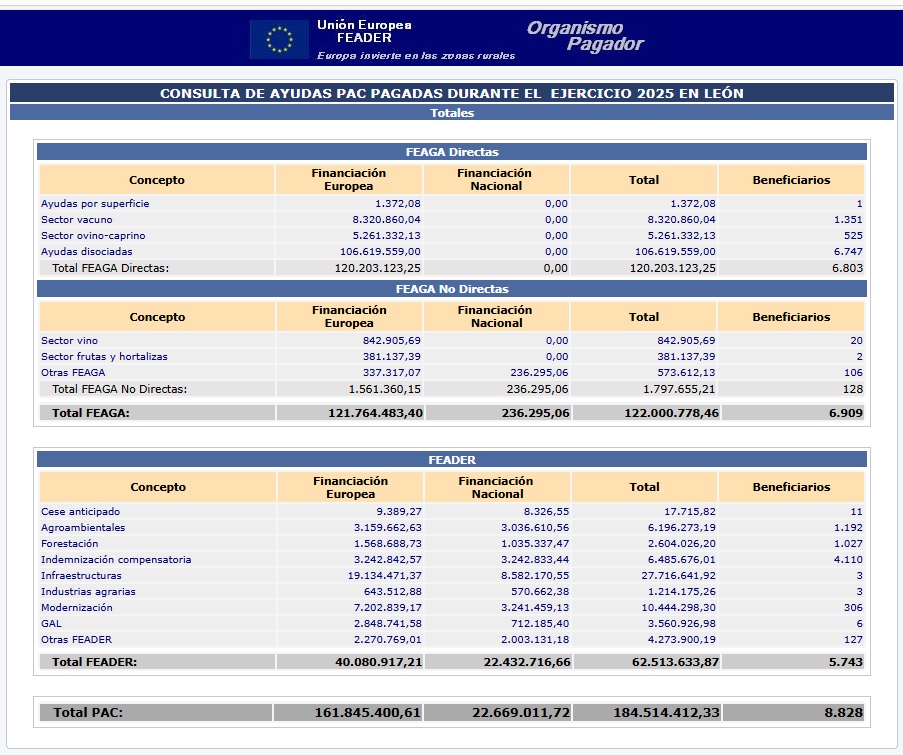Click the Total PAC row label
Image resolution: width=903 pixels, height=755 pixels.
88,713
